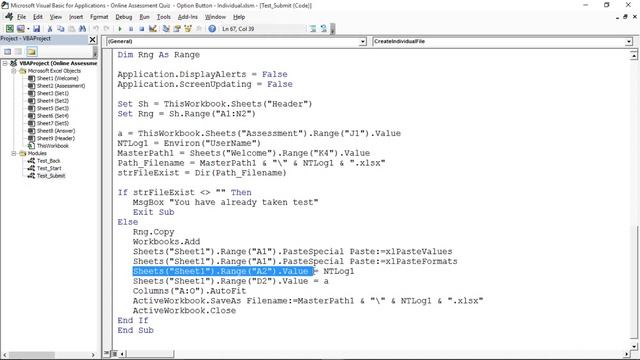Viewport: 640px width, 360px height.
Task: Click the Find binoculars icon
Action: point(82,29)
